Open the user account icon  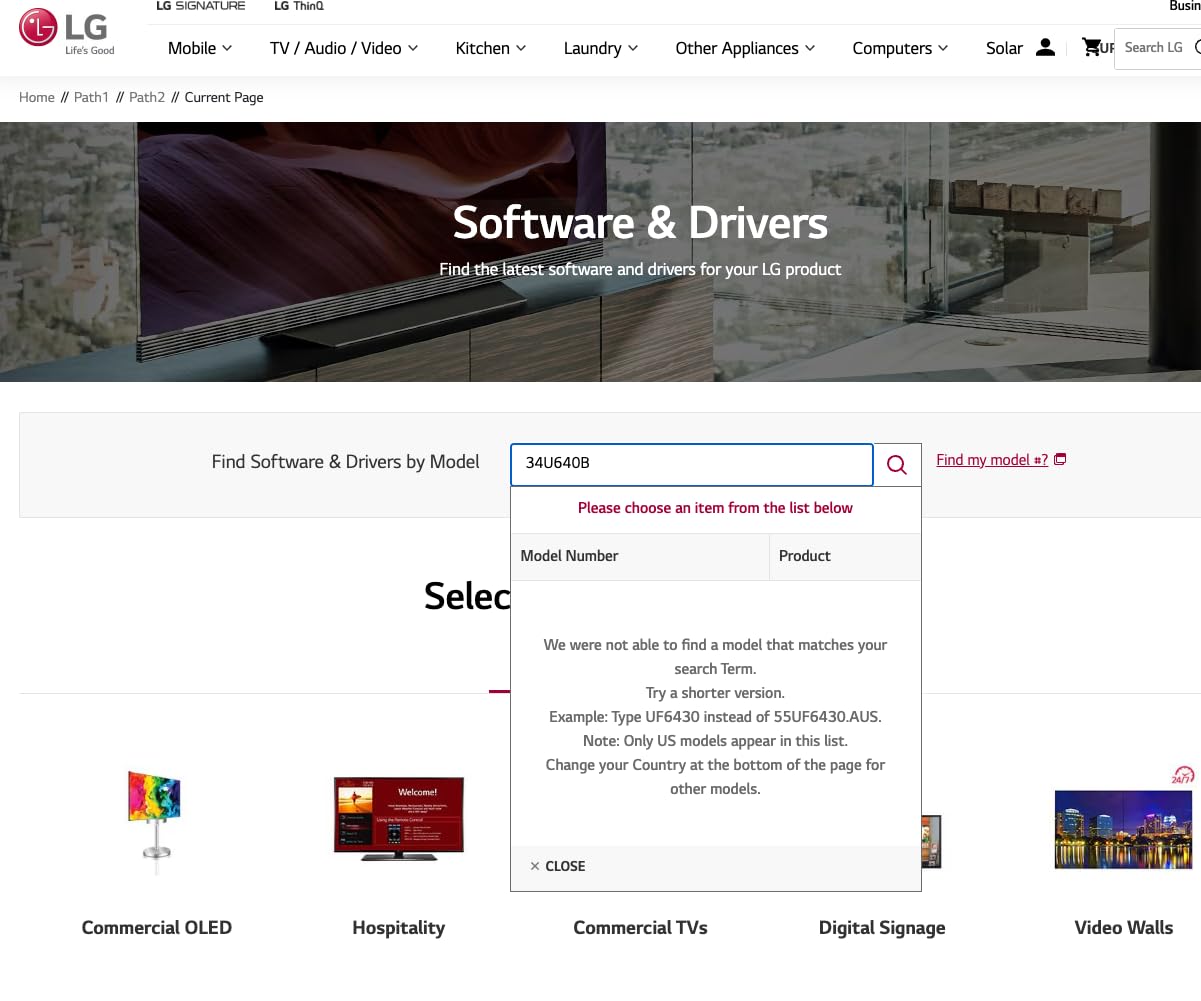click(1045, 47)
